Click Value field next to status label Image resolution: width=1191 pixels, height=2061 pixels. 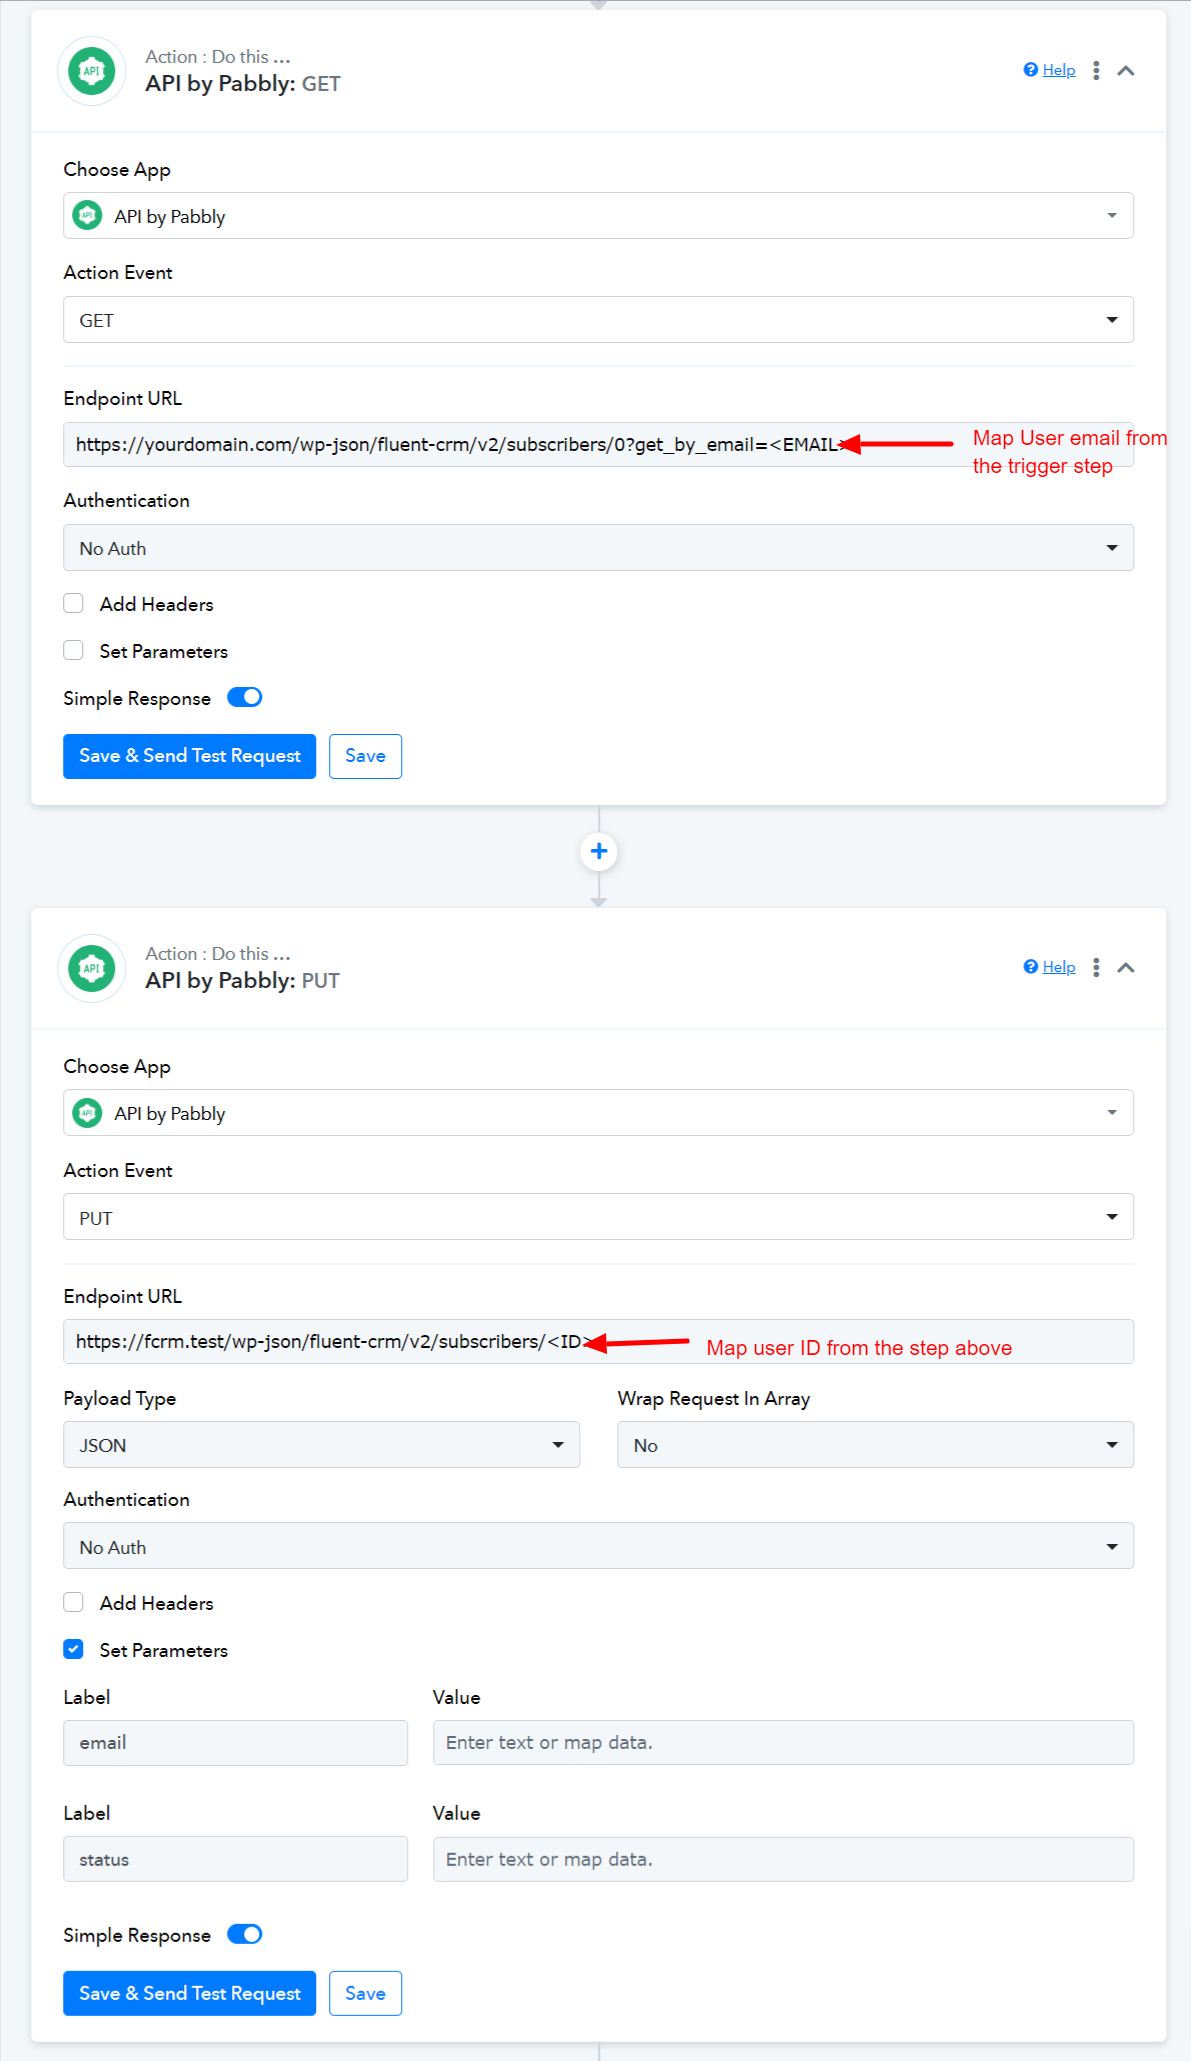(783, 1859)
